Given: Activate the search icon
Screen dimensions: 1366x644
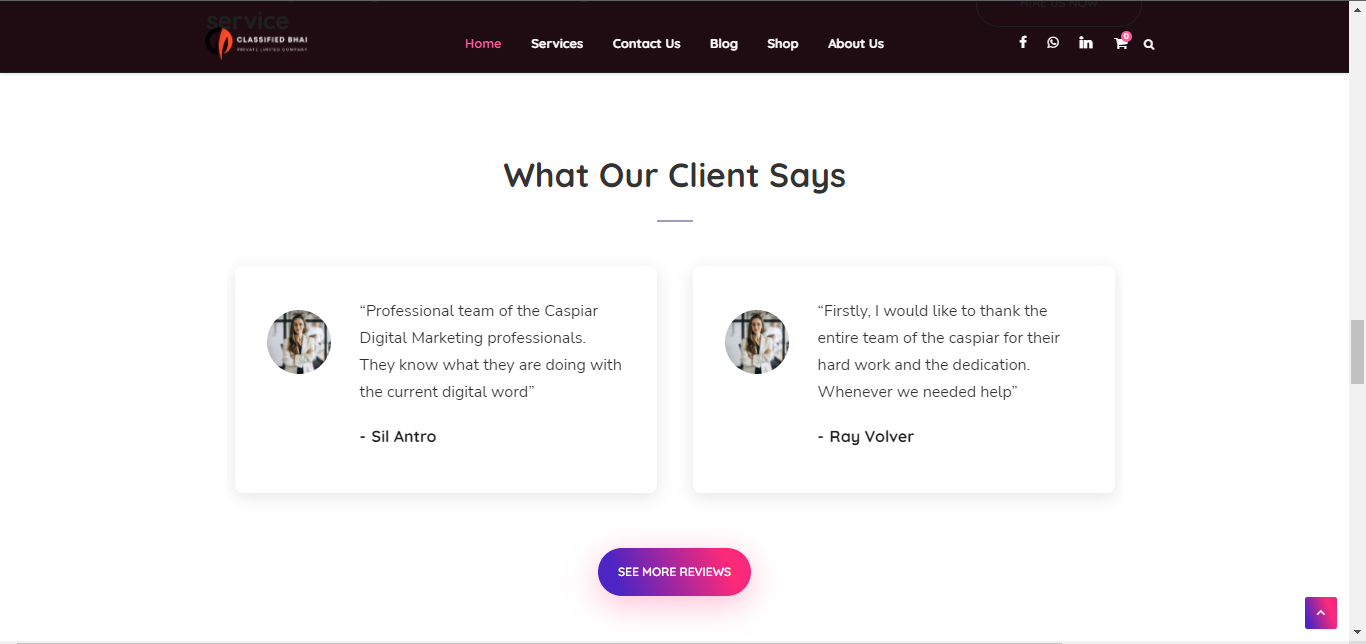Looking at the screenshot, I should pos(1149,44).
